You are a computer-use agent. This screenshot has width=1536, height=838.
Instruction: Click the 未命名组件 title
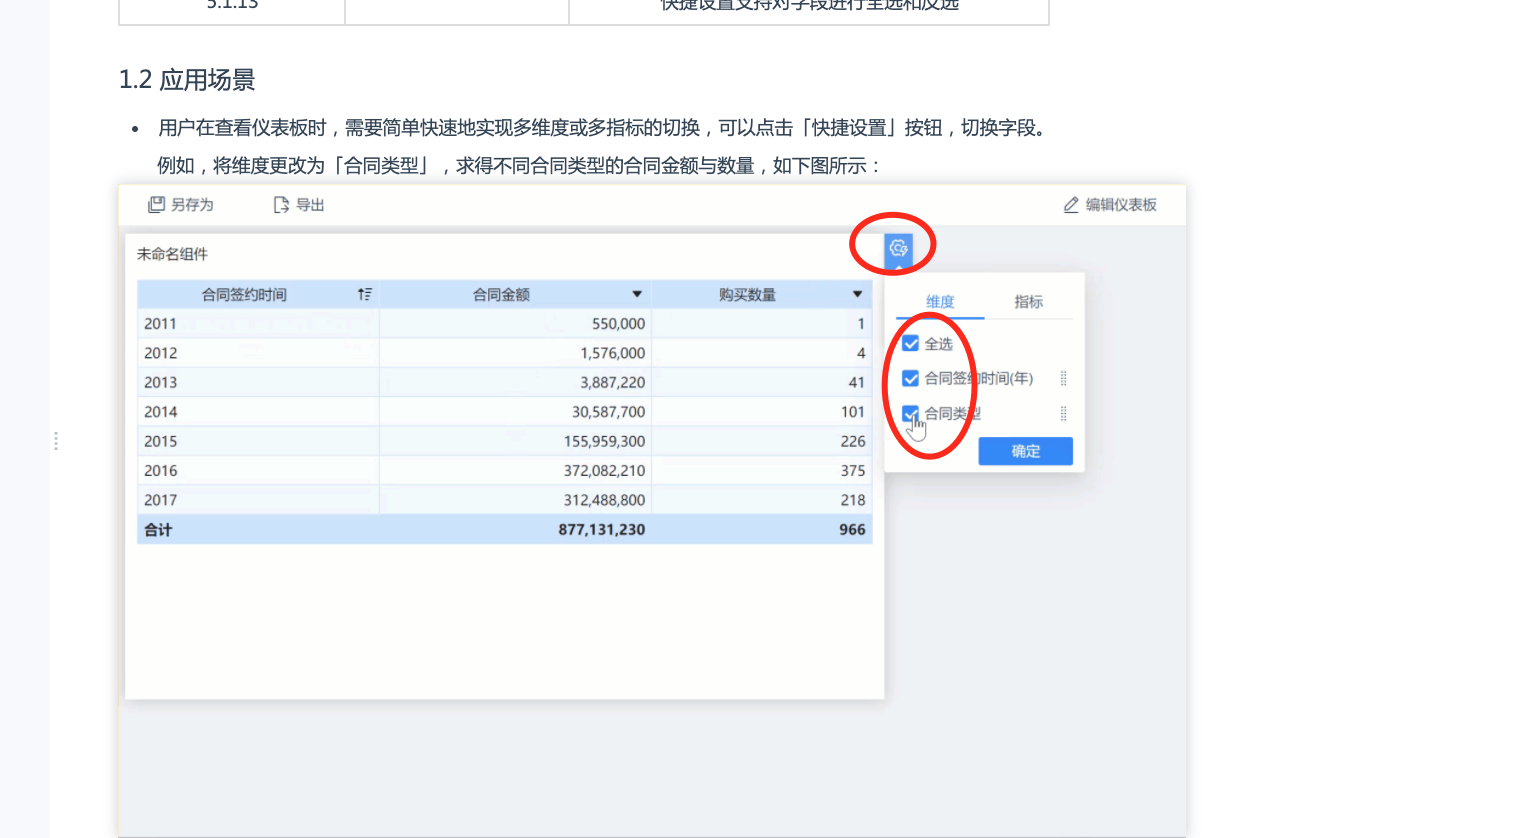[172, 254]
